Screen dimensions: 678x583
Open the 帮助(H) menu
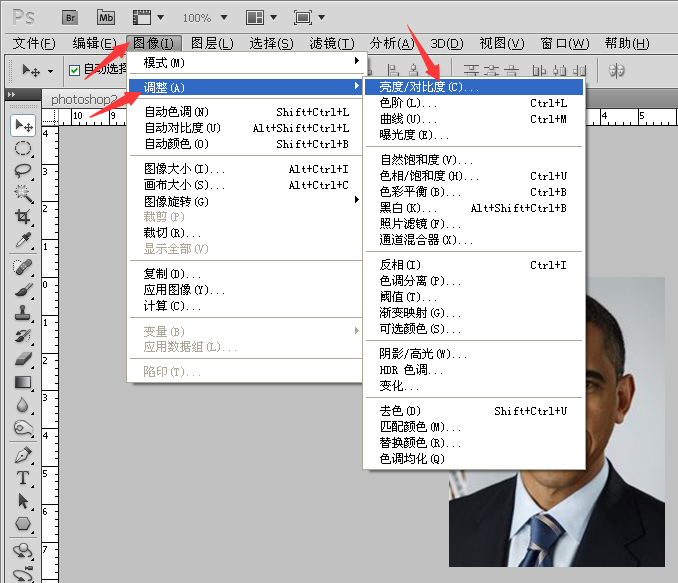click(x=627, y=43)
